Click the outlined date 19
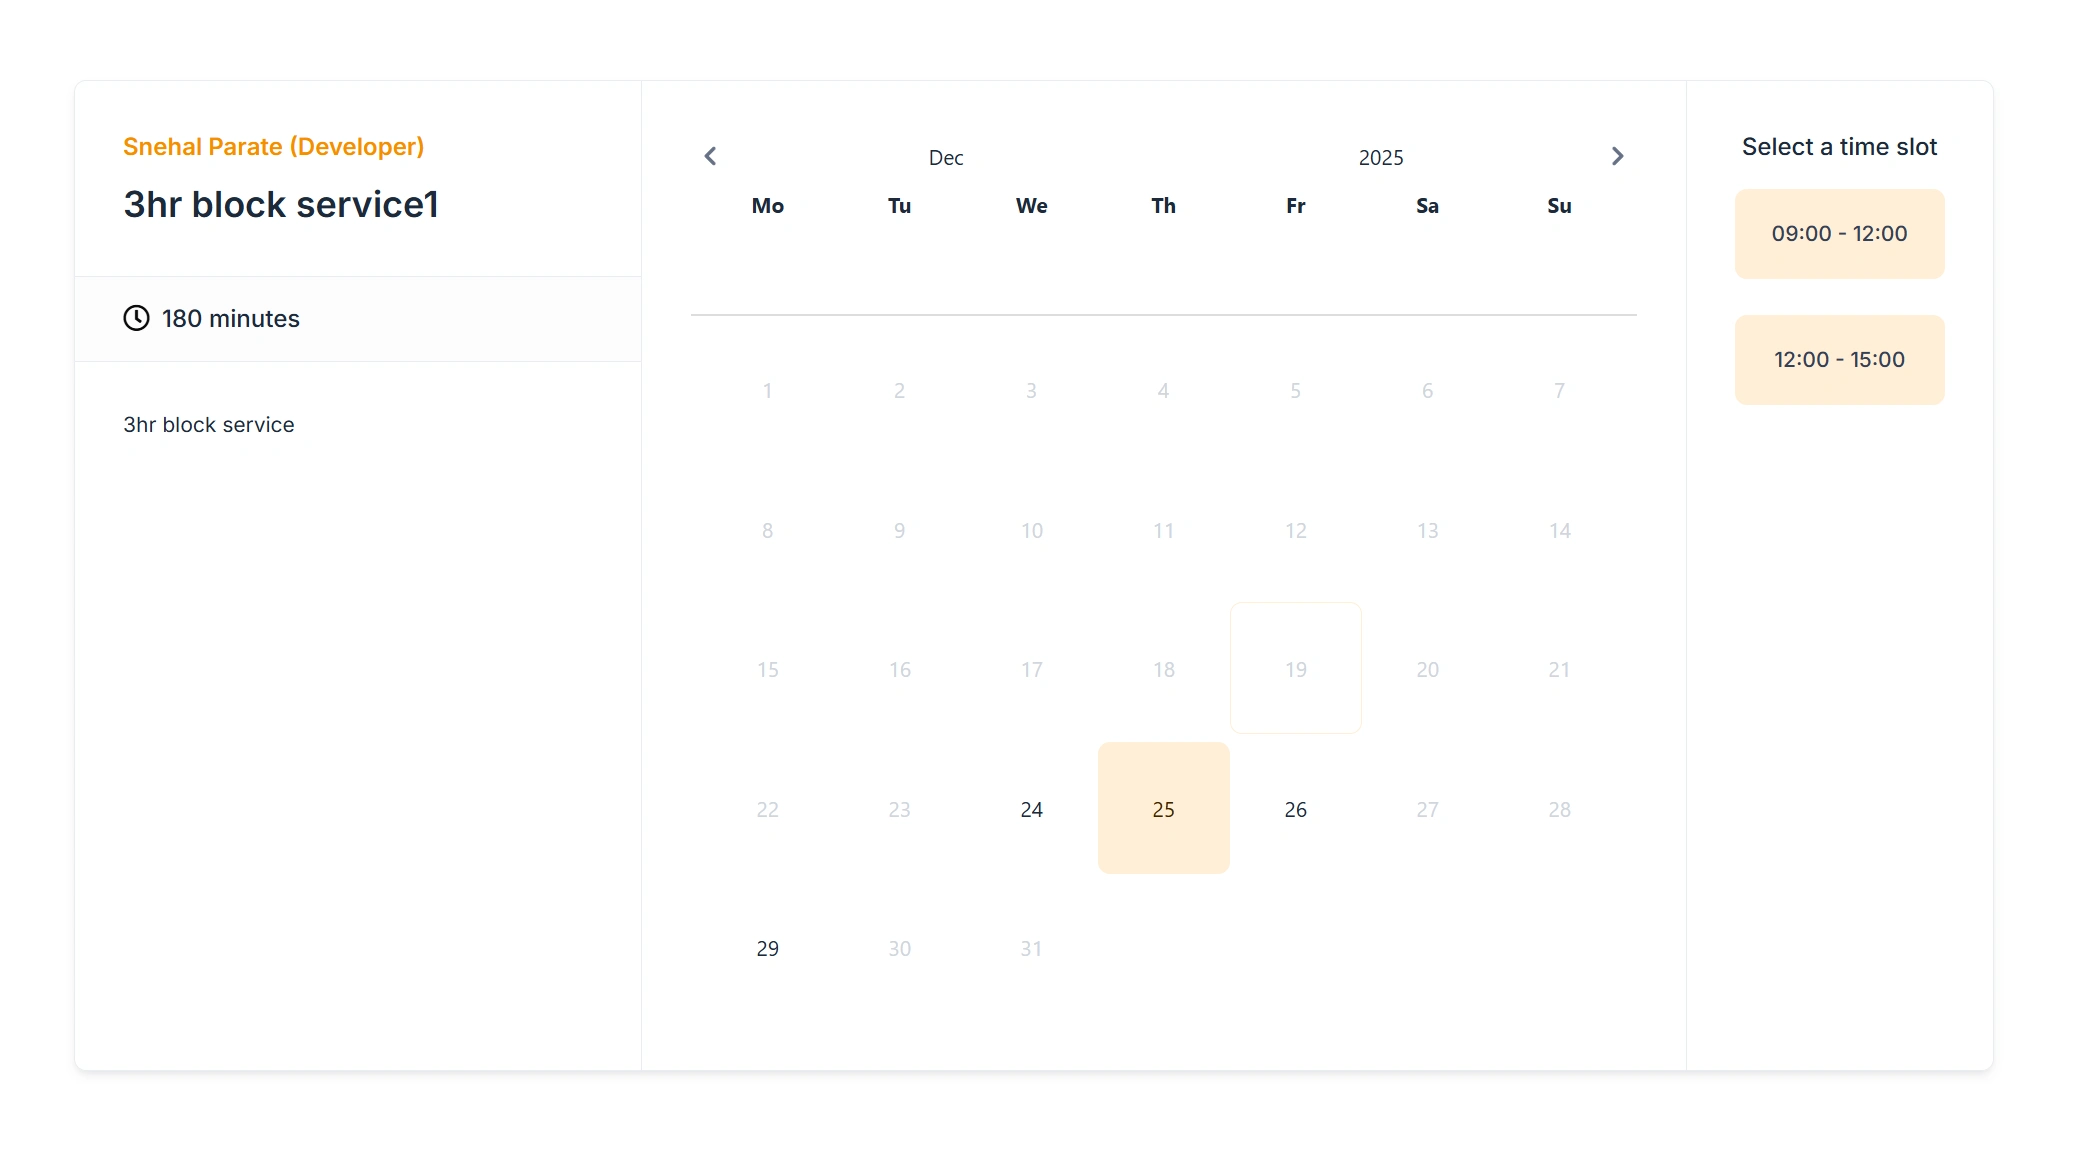Viewport: 2075px width, 1155px height. [x=1295, y=668]
